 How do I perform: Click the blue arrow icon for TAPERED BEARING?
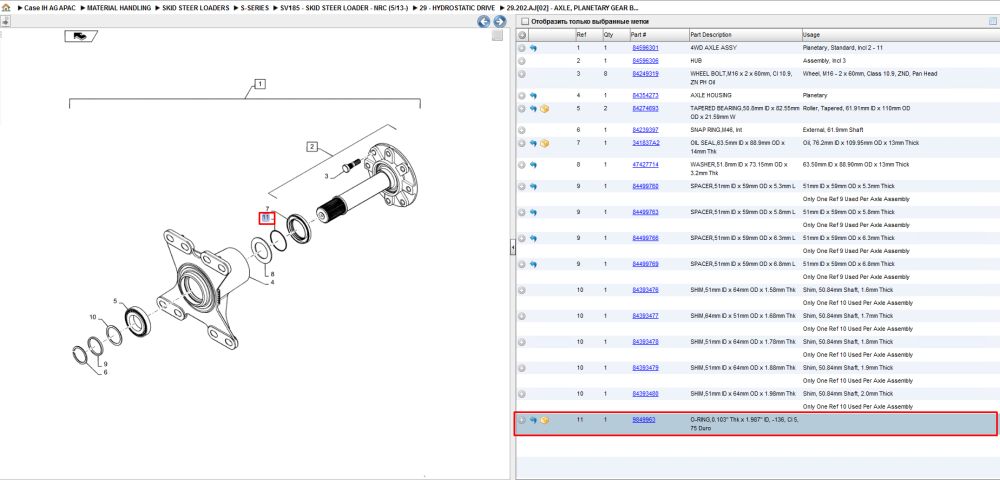click(x=533, y=109)
